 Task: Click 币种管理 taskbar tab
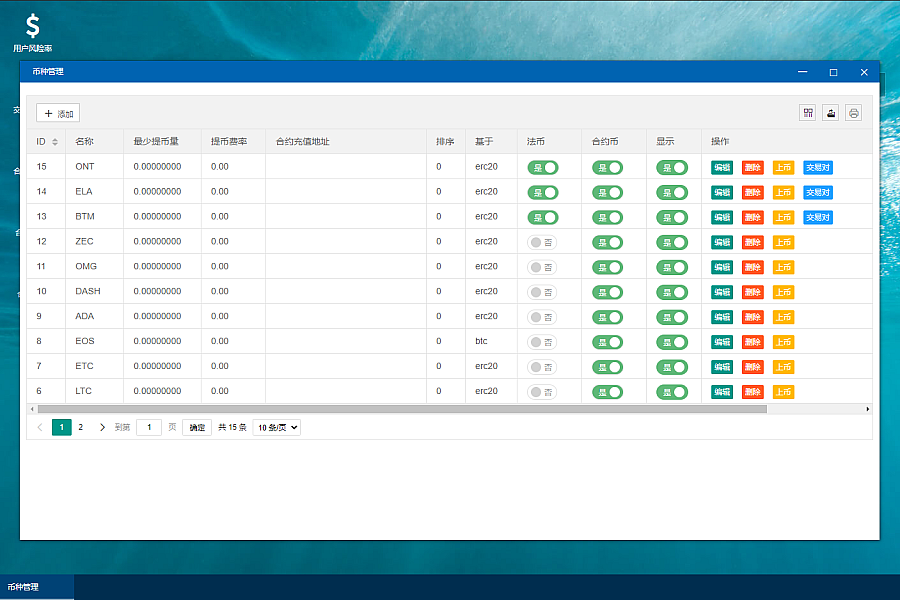point(37,587)
